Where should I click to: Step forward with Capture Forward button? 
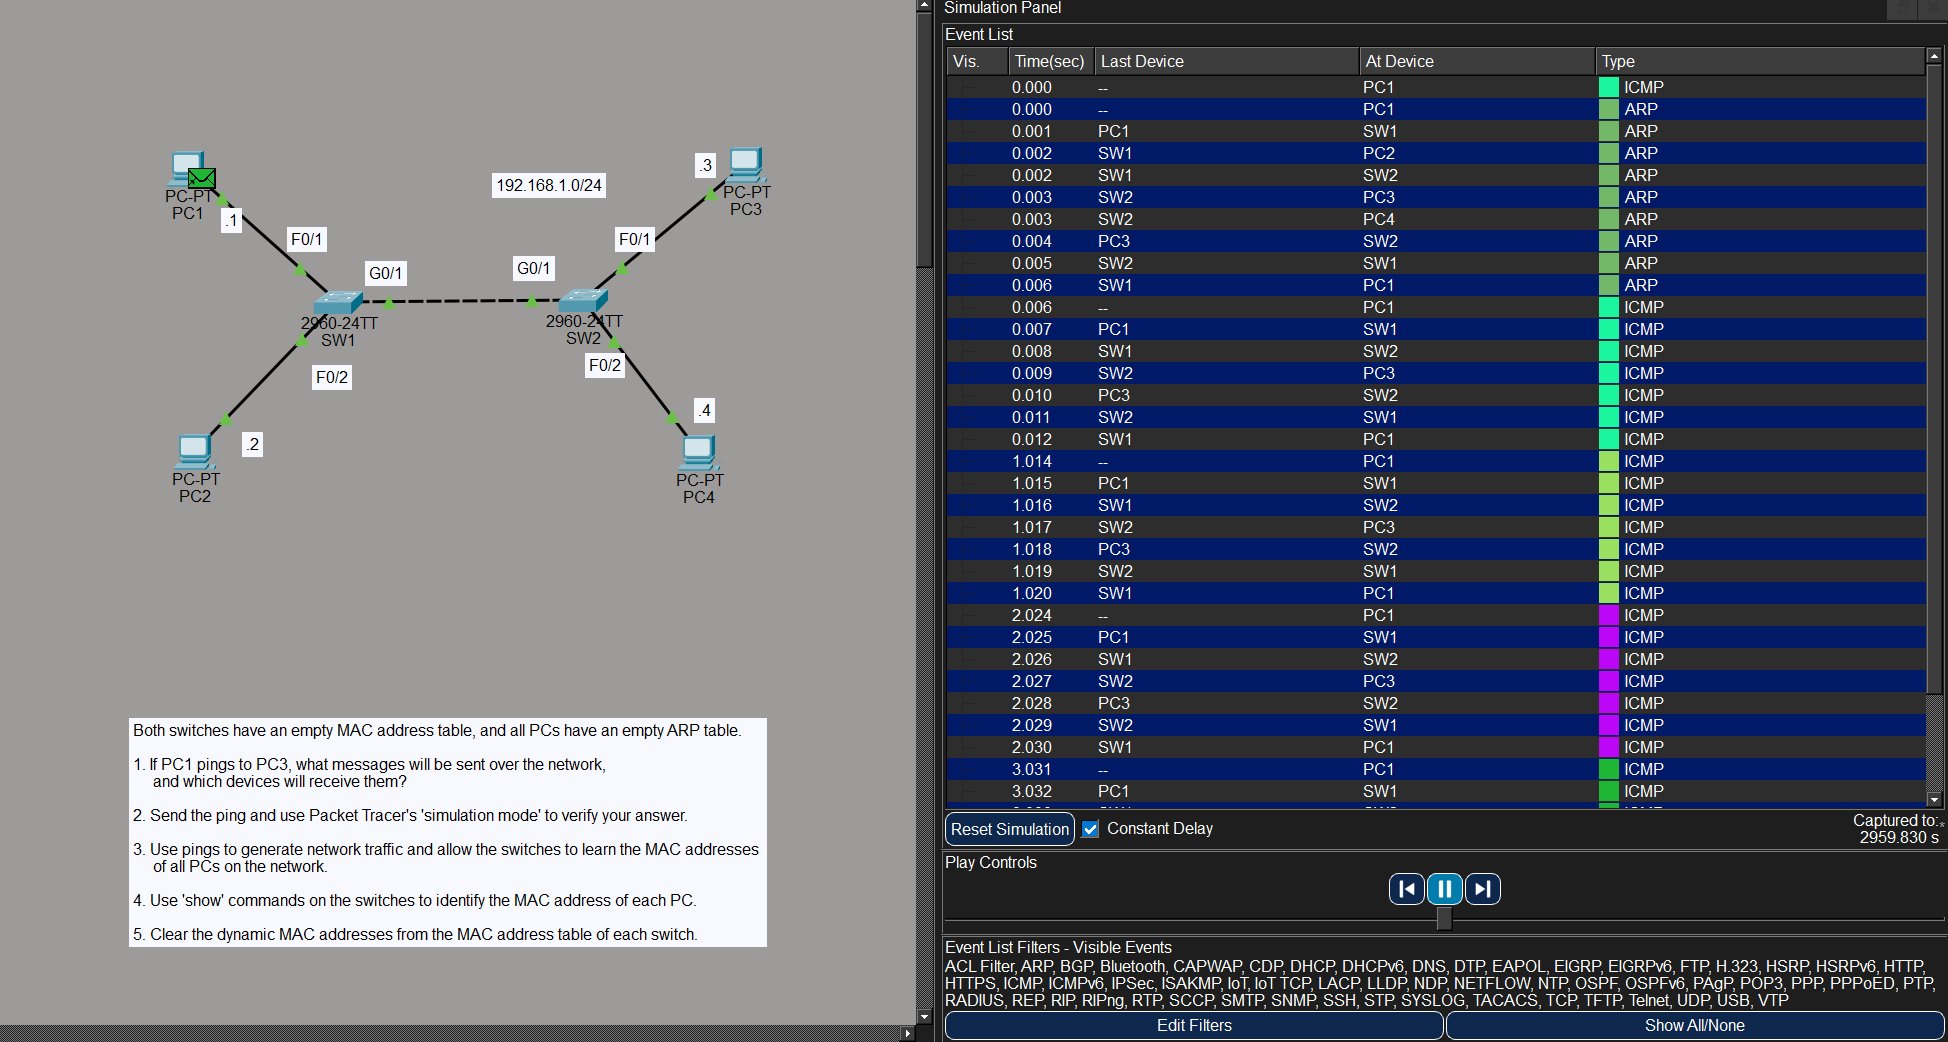pyautogui.click(x=1482, y=888)
